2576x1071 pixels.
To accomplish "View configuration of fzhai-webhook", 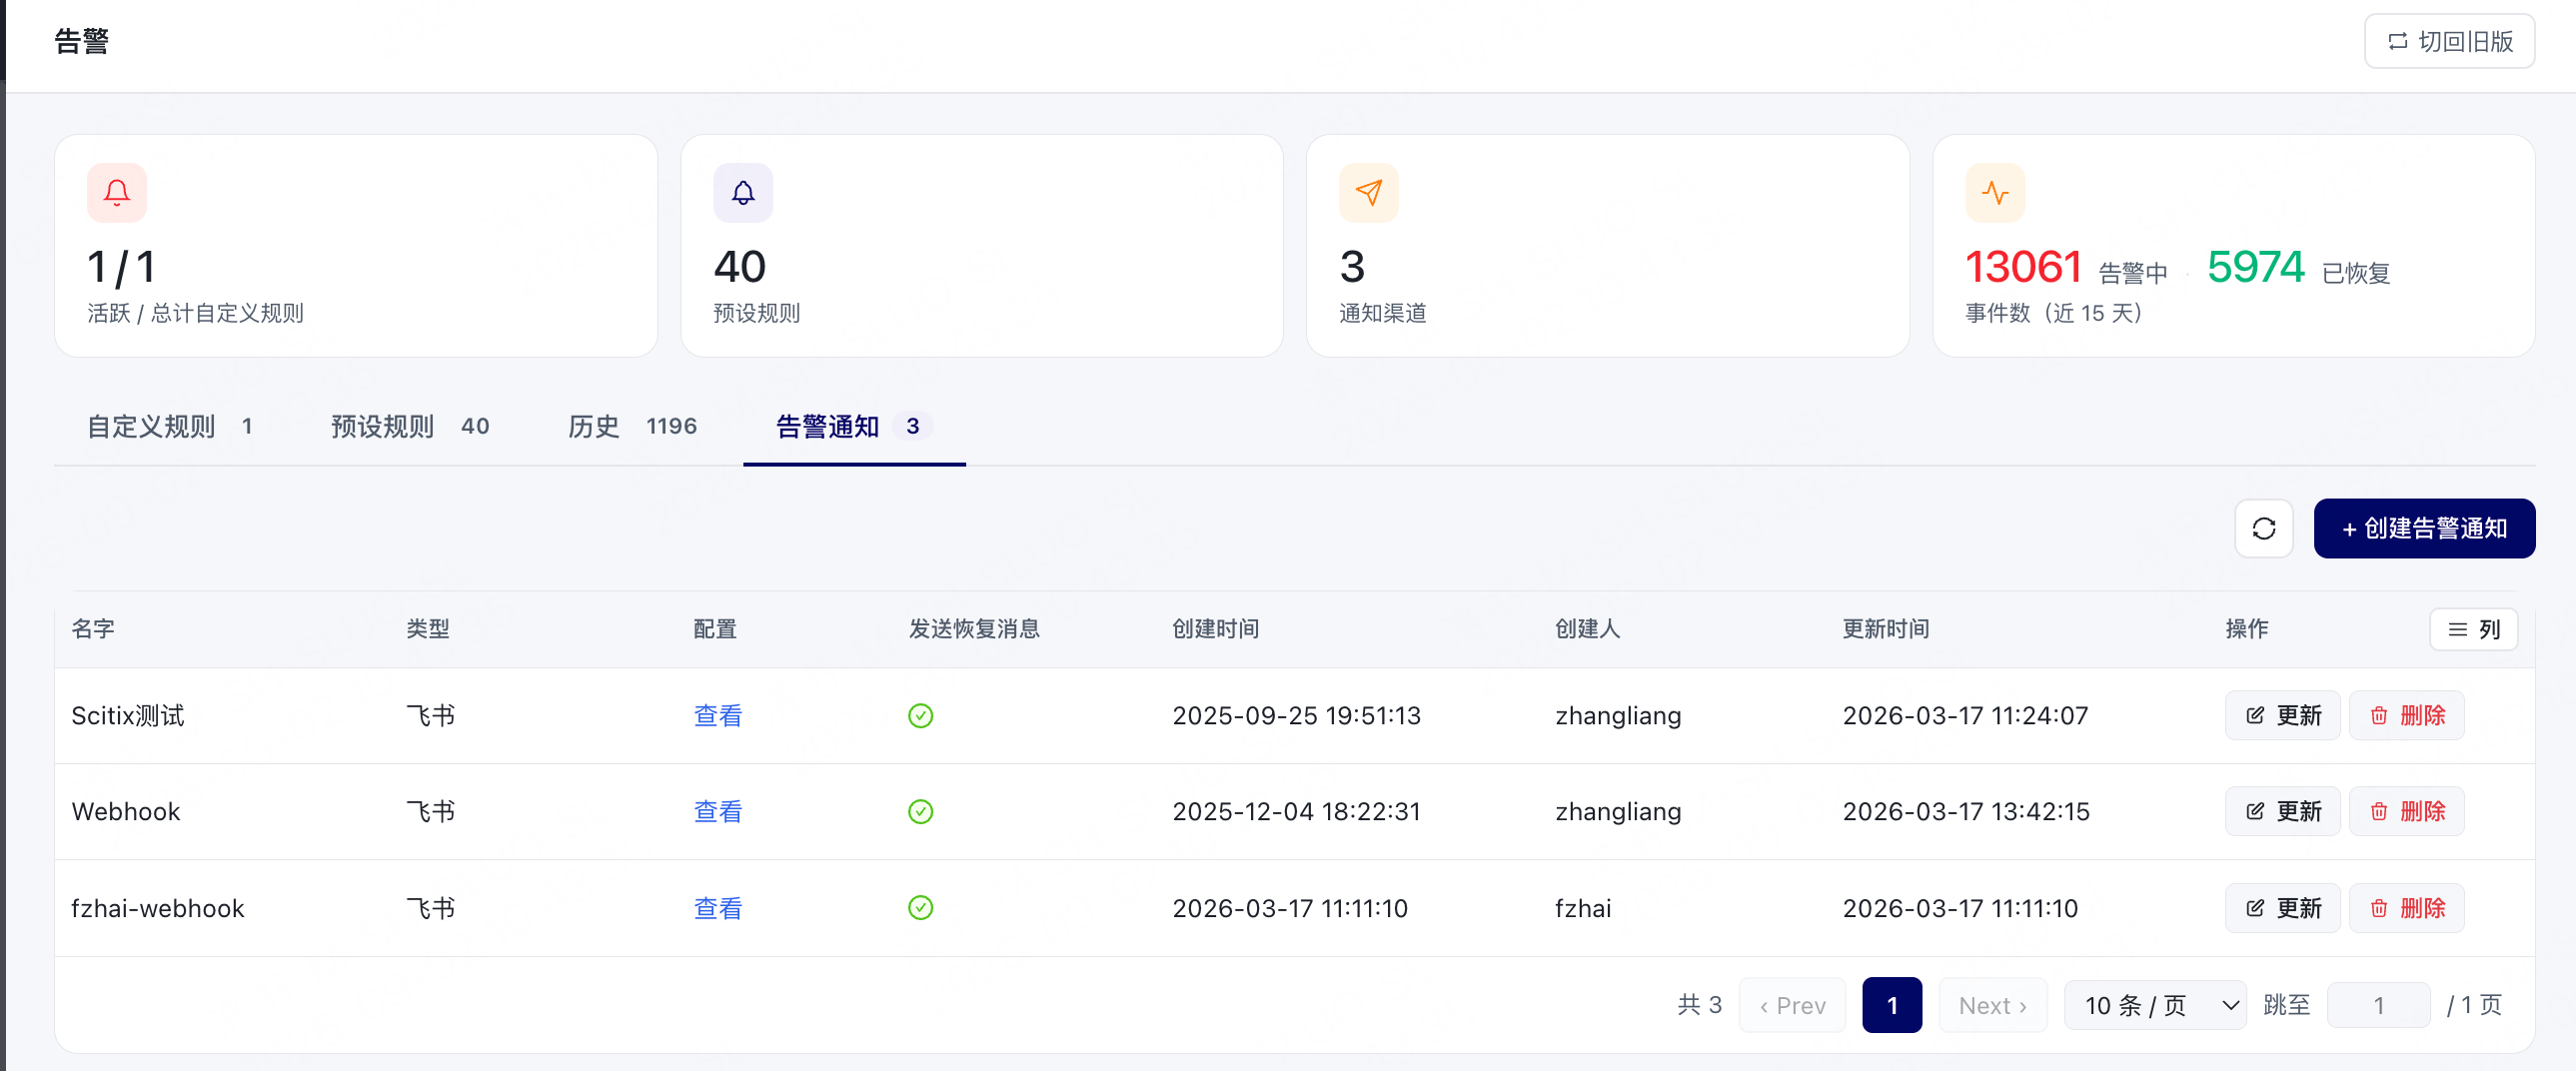I will click(717, 908).
